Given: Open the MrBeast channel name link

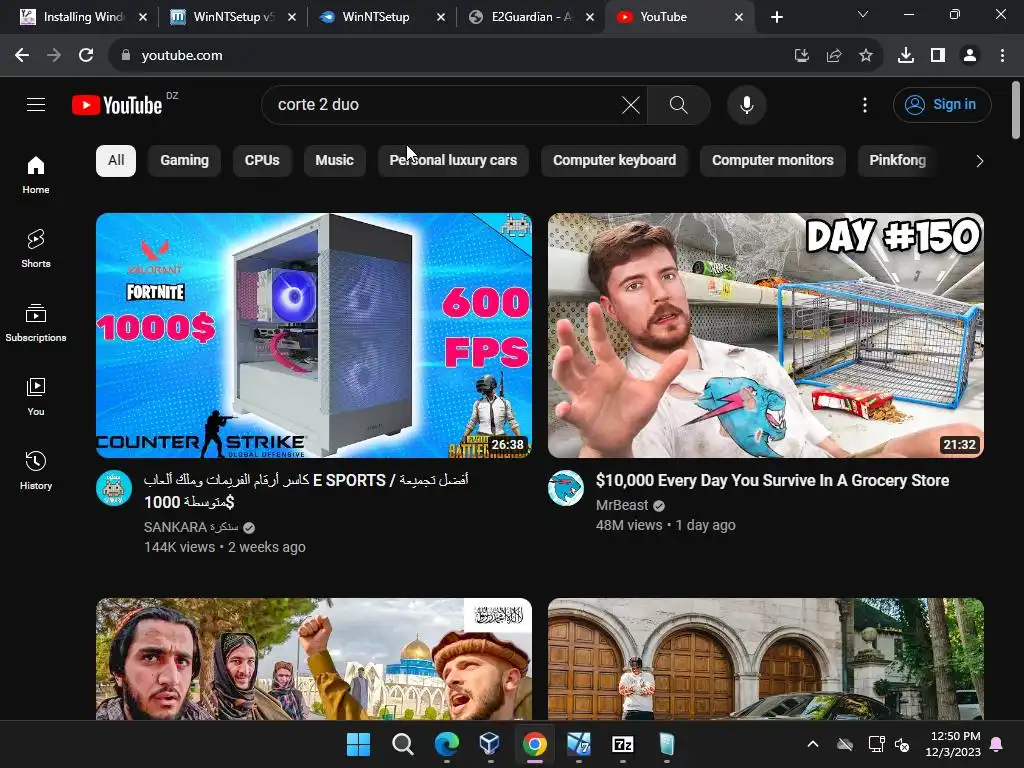Looking at the screenshot, I should tap(622, 505).
